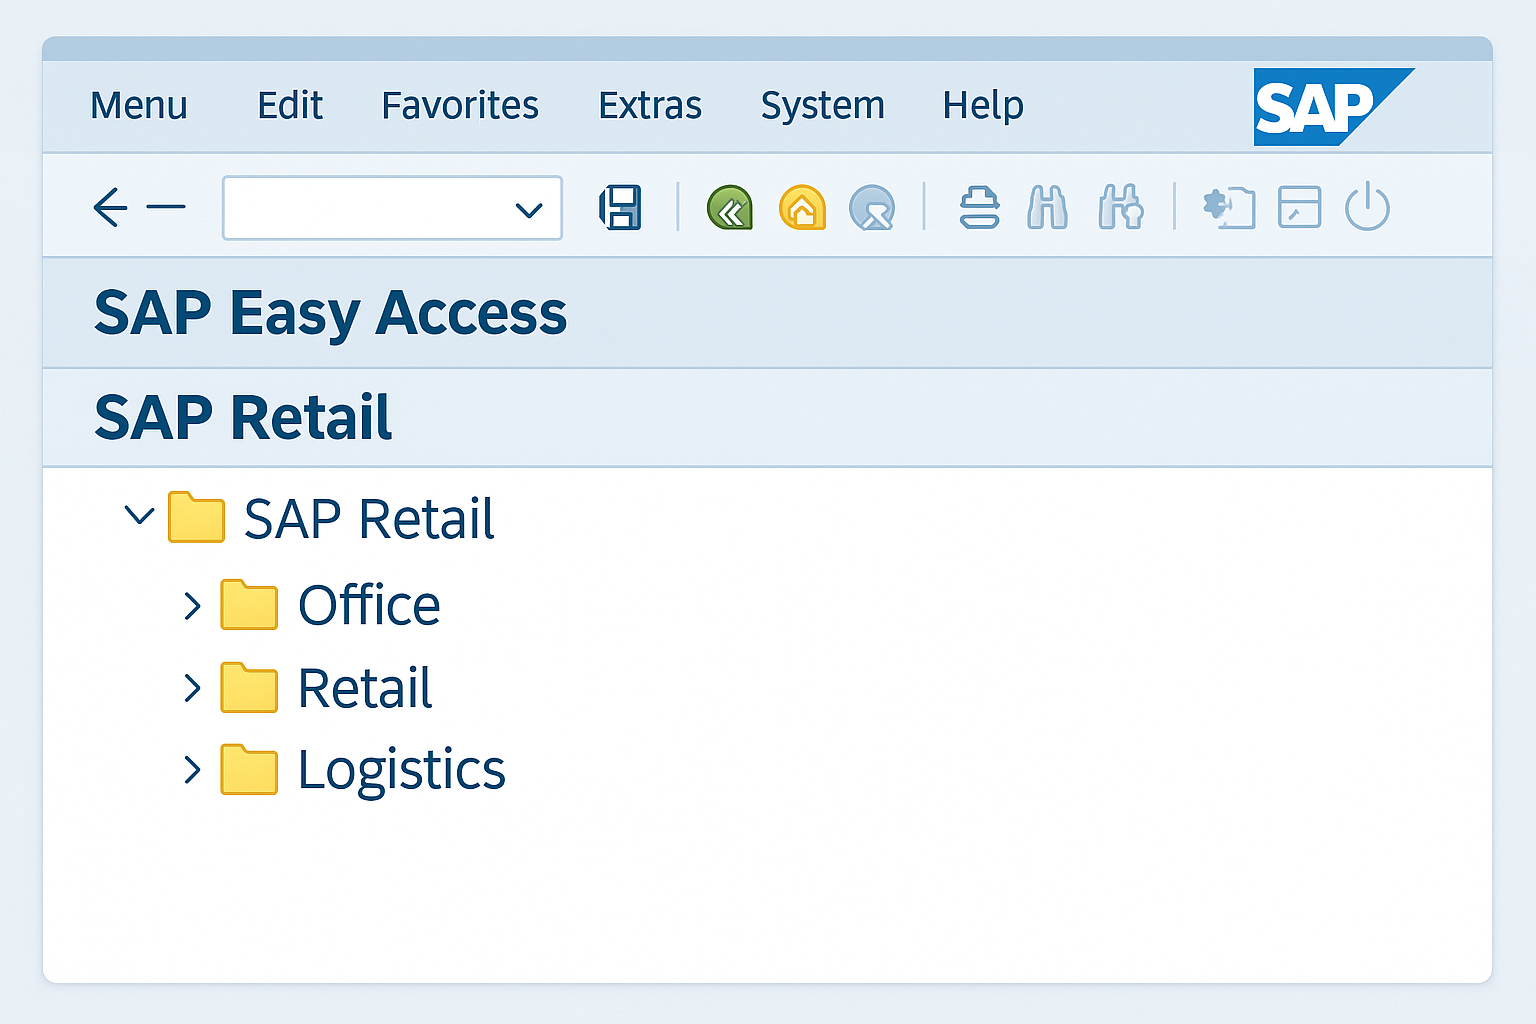Click the SAP Retail root folder icon
Screen dimensions: 1536x1024
[x=196, y=517]
